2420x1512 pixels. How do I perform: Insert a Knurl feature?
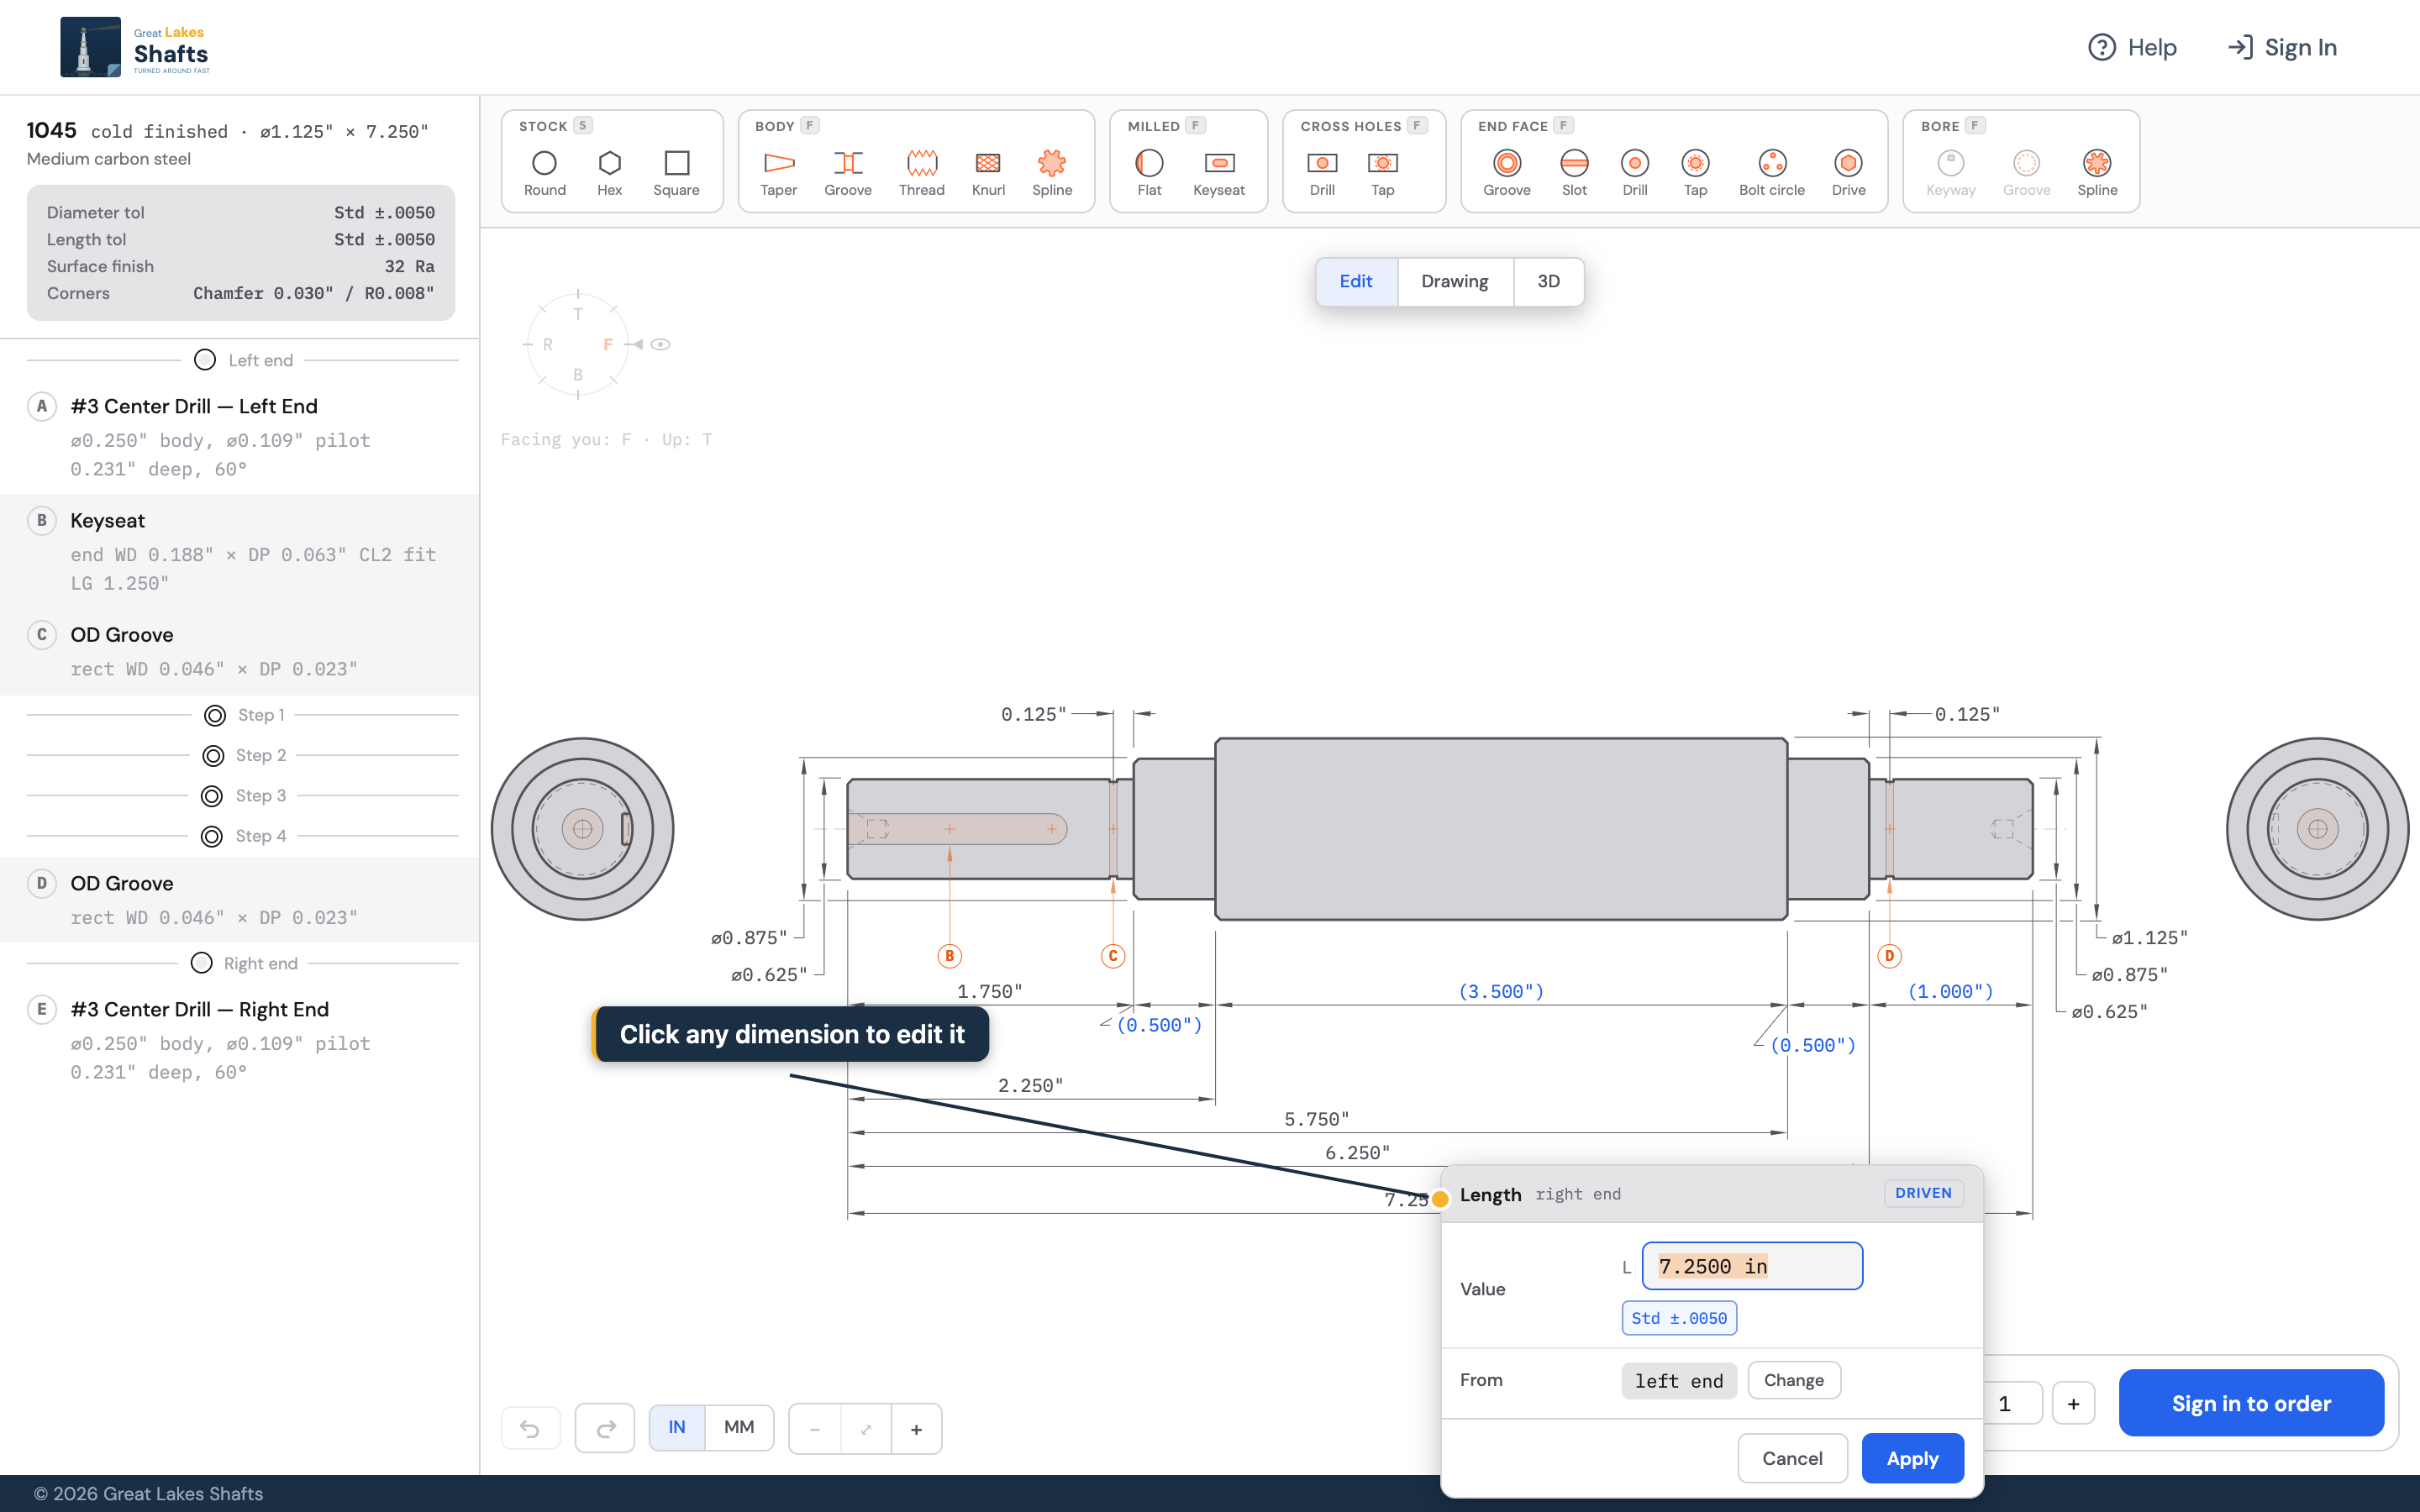(x=988, y=173)
